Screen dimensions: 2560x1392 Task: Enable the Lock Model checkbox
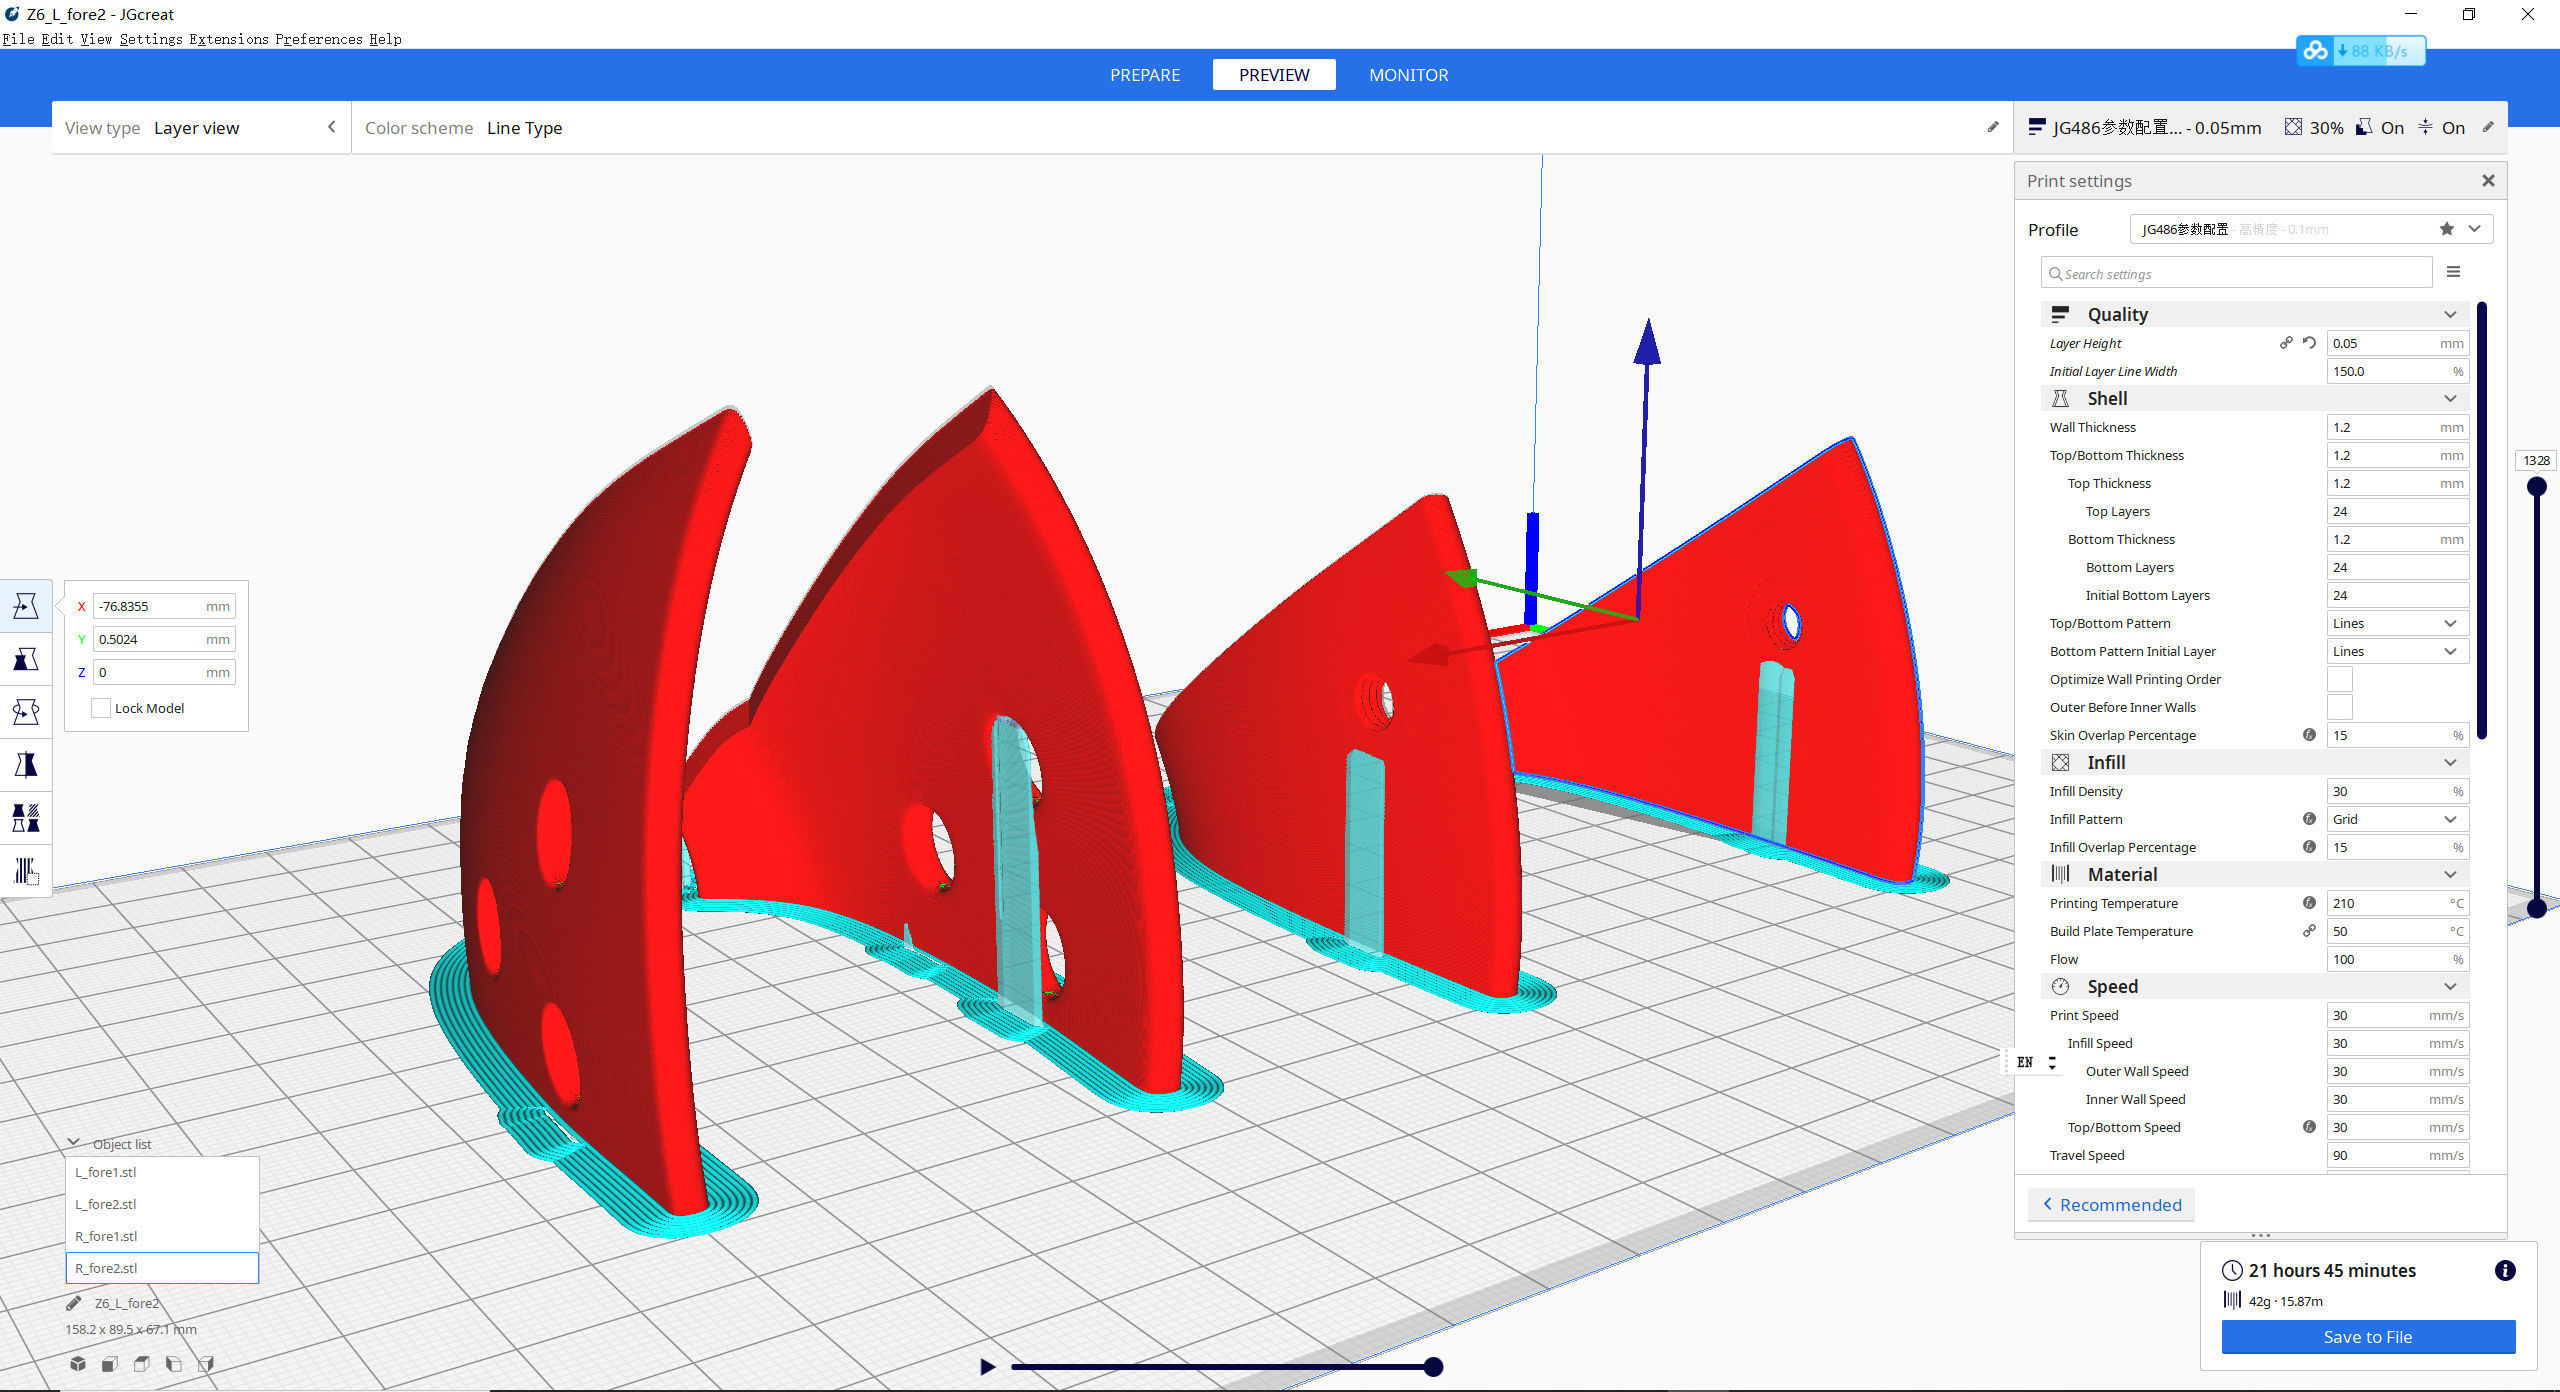click(101, 708)
